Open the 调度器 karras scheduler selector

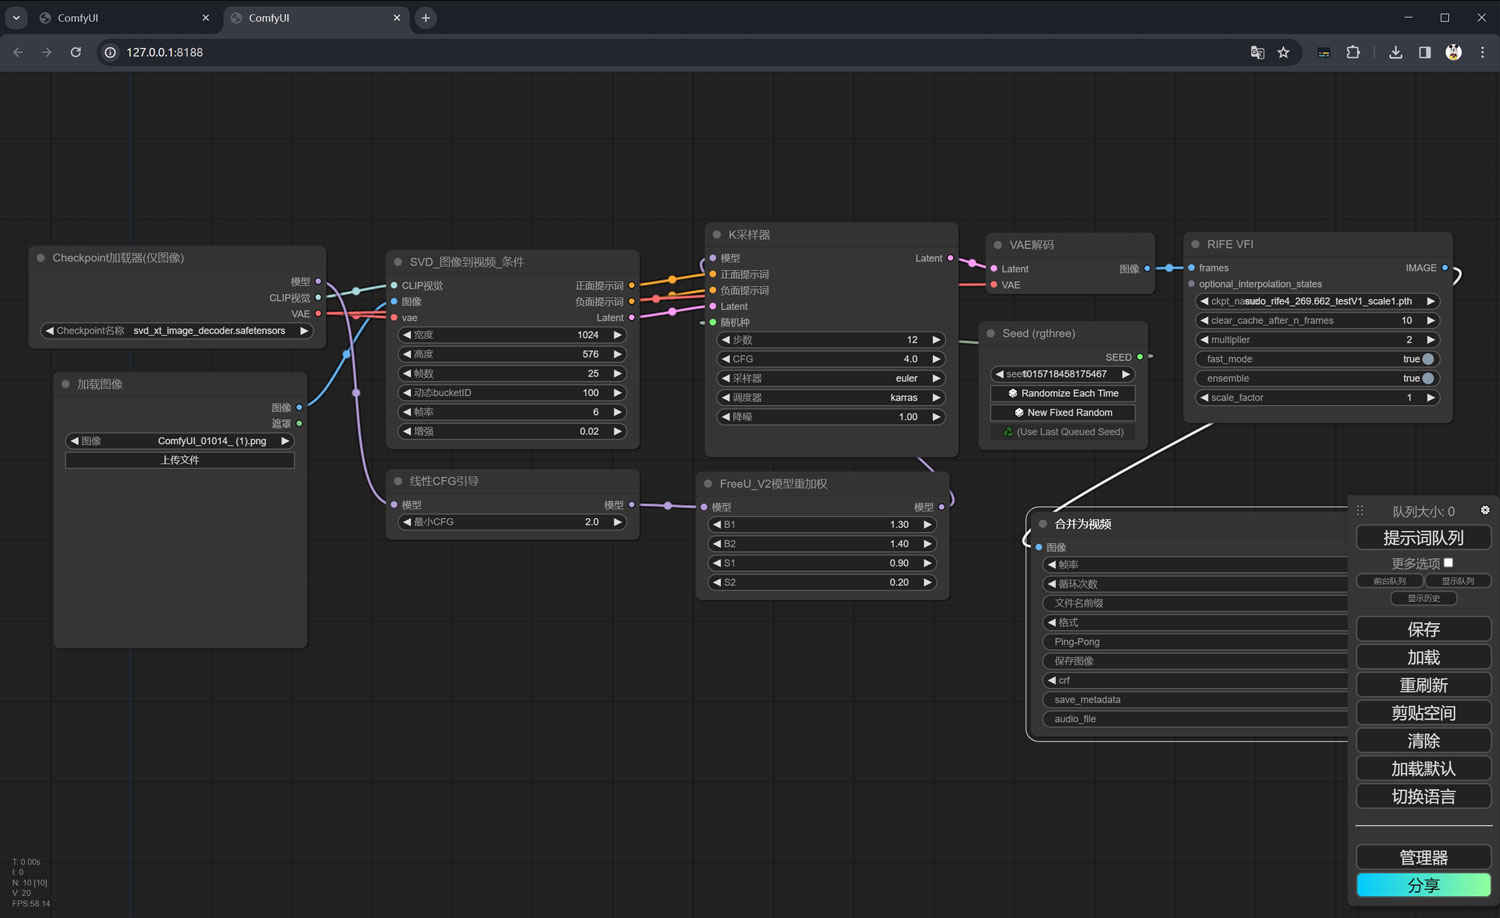pyautogui.click(x=830, y=397)
